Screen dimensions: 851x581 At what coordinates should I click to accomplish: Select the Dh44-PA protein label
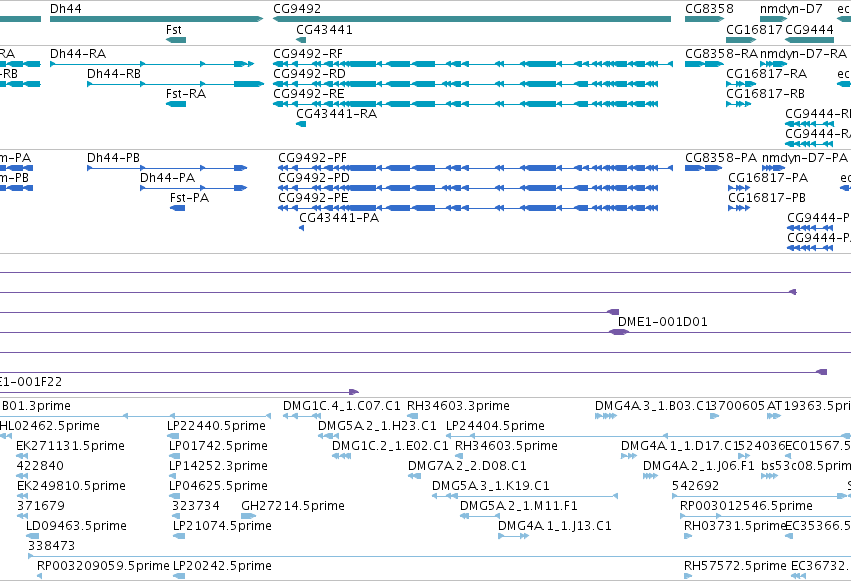pyautogui.click(x=167, y=178)
